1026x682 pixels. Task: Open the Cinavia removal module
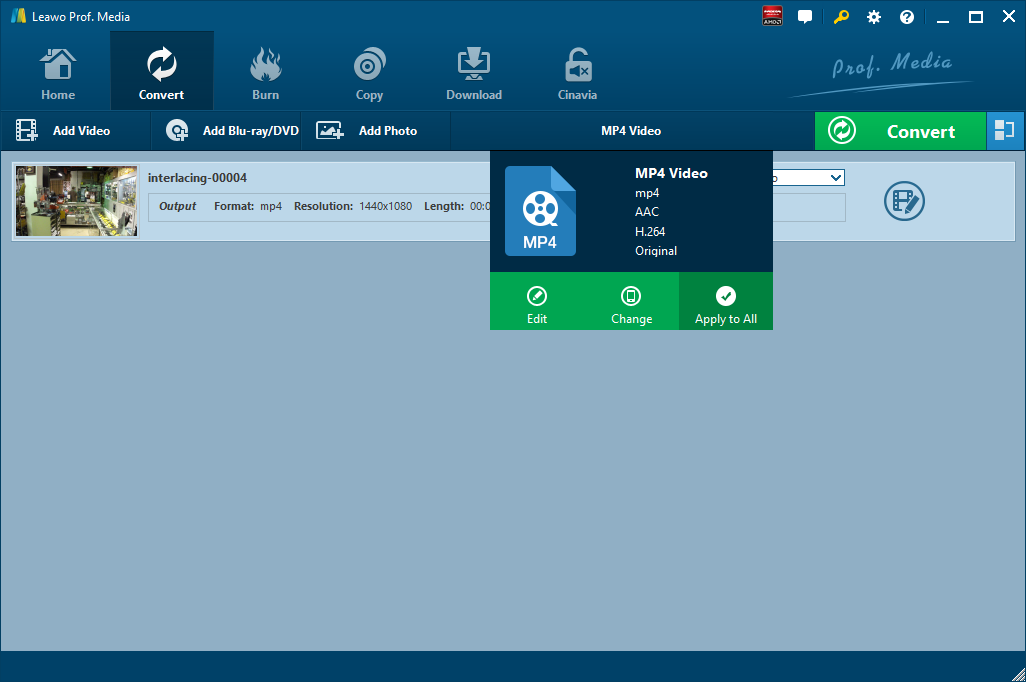click(x=577, y=75)
